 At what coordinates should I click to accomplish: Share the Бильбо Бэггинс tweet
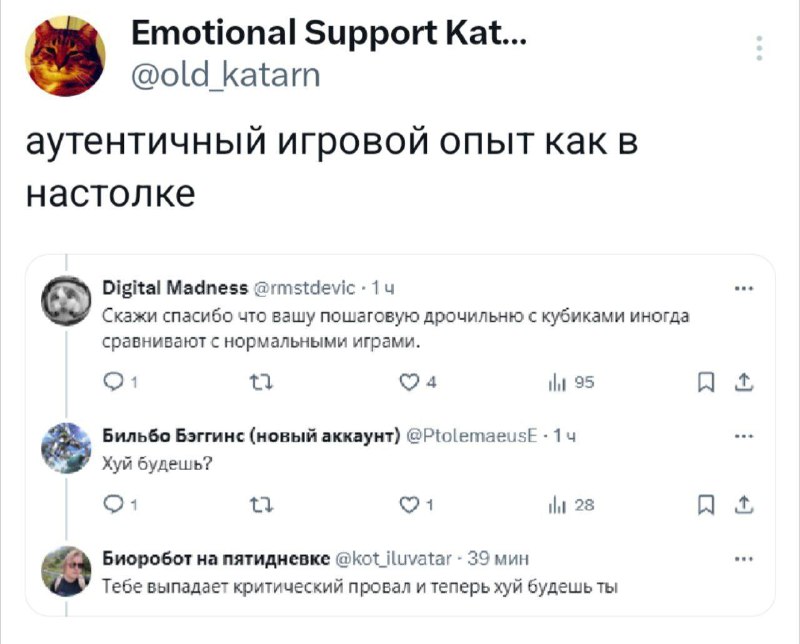pos(744,505)
